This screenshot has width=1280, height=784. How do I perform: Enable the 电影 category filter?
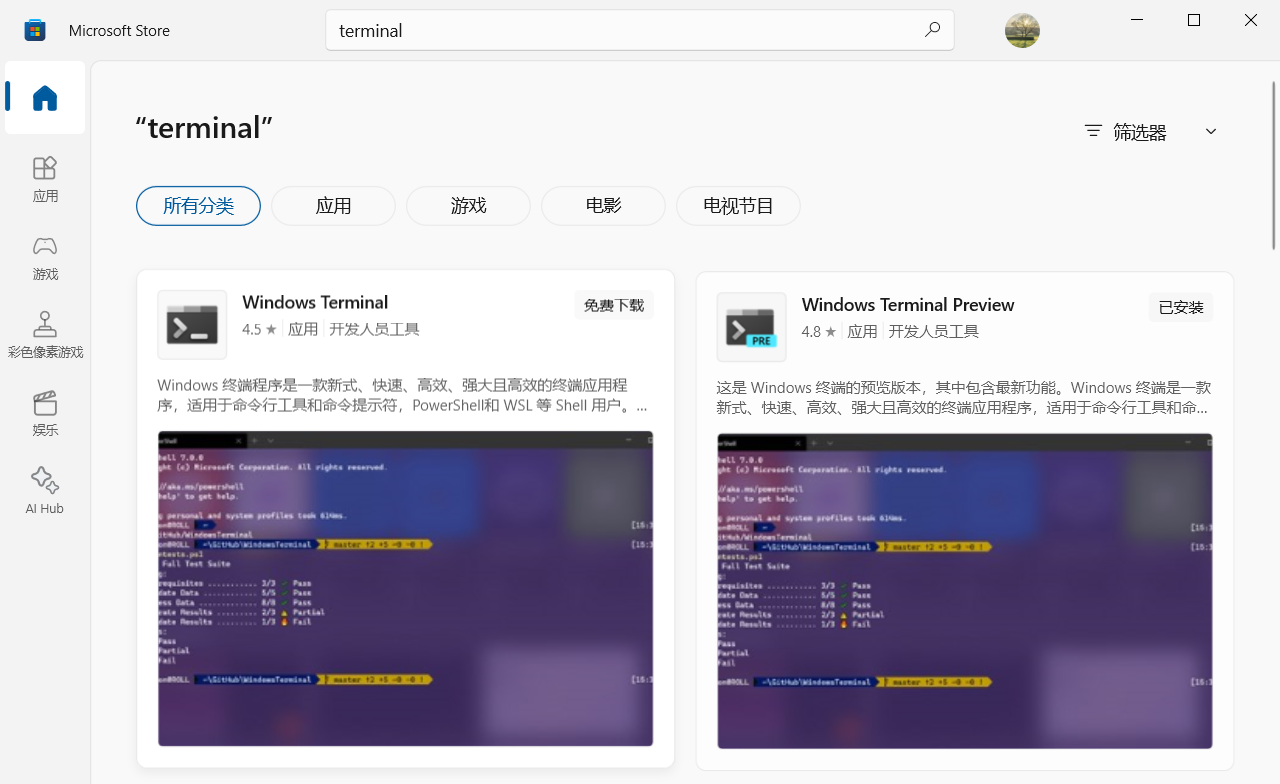click(x=602, y=205)
